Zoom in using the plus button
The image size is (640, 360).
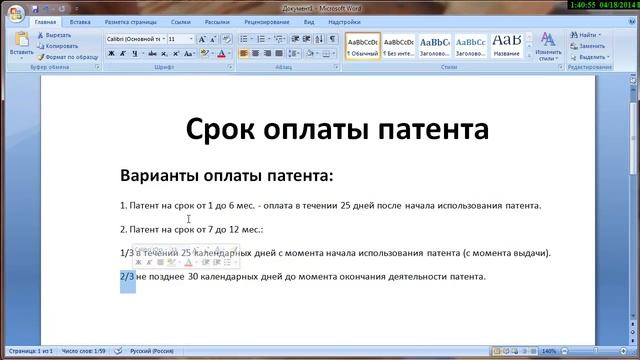click(623, 351)
